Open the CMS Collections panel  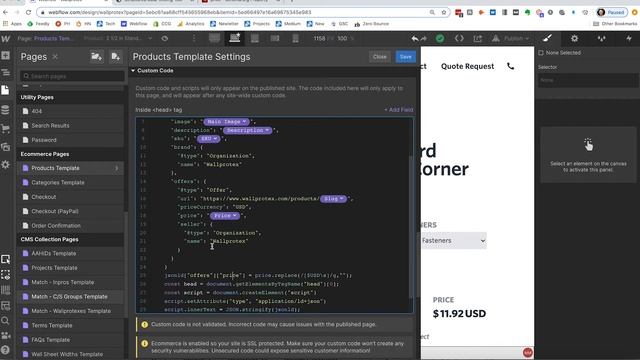6,110
